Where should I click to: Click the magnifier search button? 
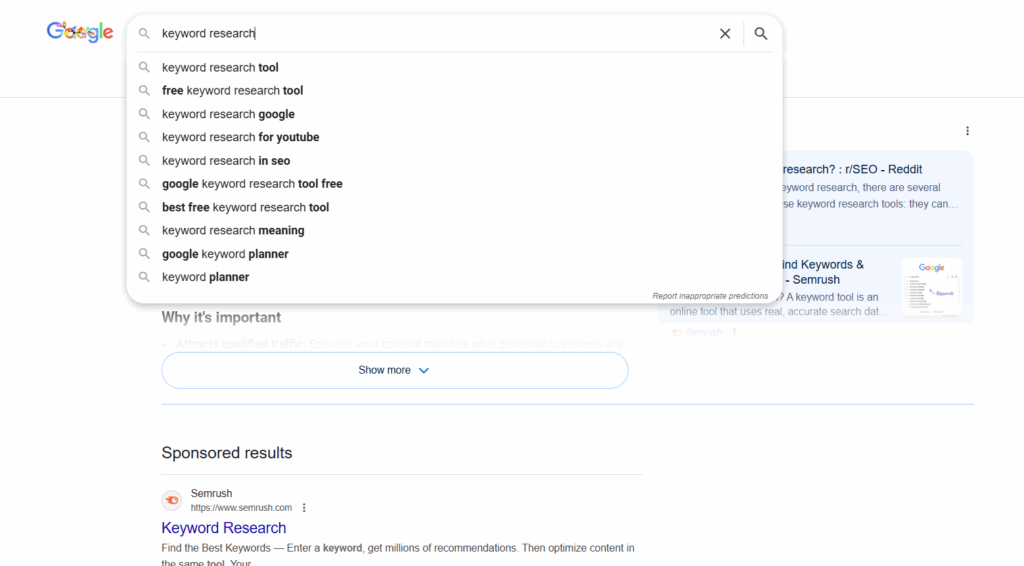[761, 34]
